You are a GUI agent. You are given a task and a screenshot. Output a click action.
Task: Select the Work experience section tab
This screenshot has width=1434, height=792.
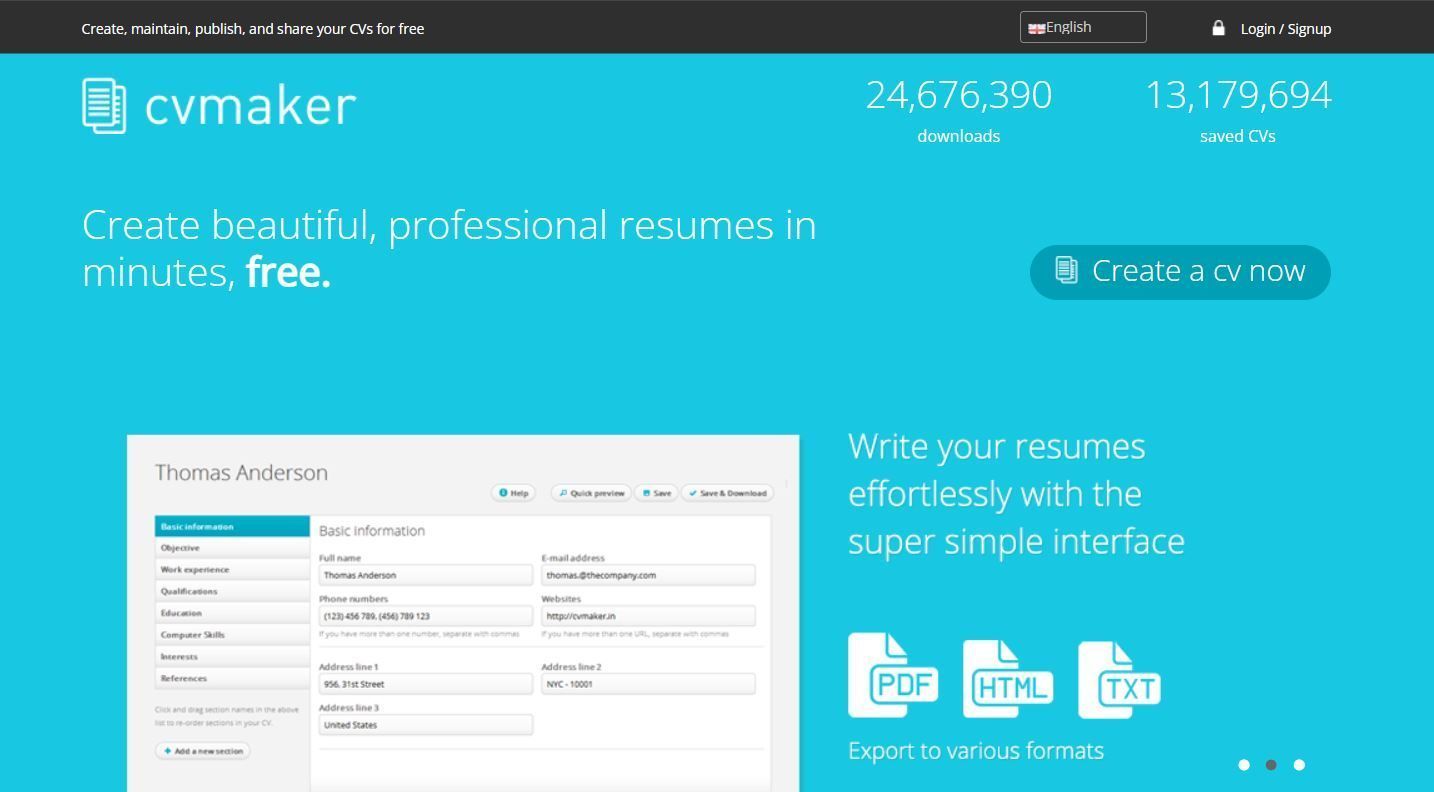(x=232, y=570)
